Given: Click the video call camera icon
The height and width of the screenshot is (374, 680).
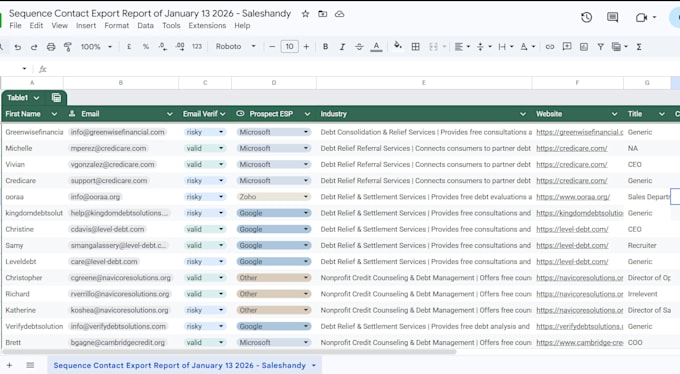Looking at the screenshot, I should click(641, 17).
